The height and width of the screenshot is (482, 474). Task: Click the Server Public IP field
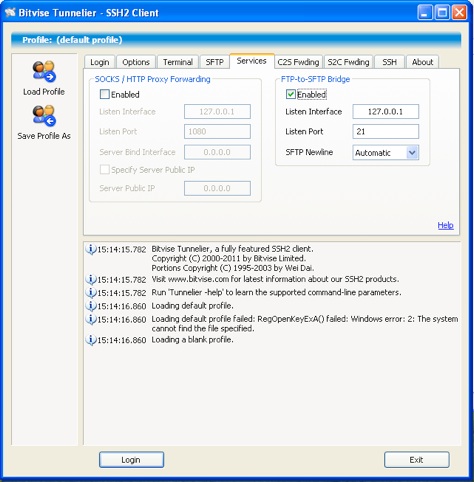[217, 188]
